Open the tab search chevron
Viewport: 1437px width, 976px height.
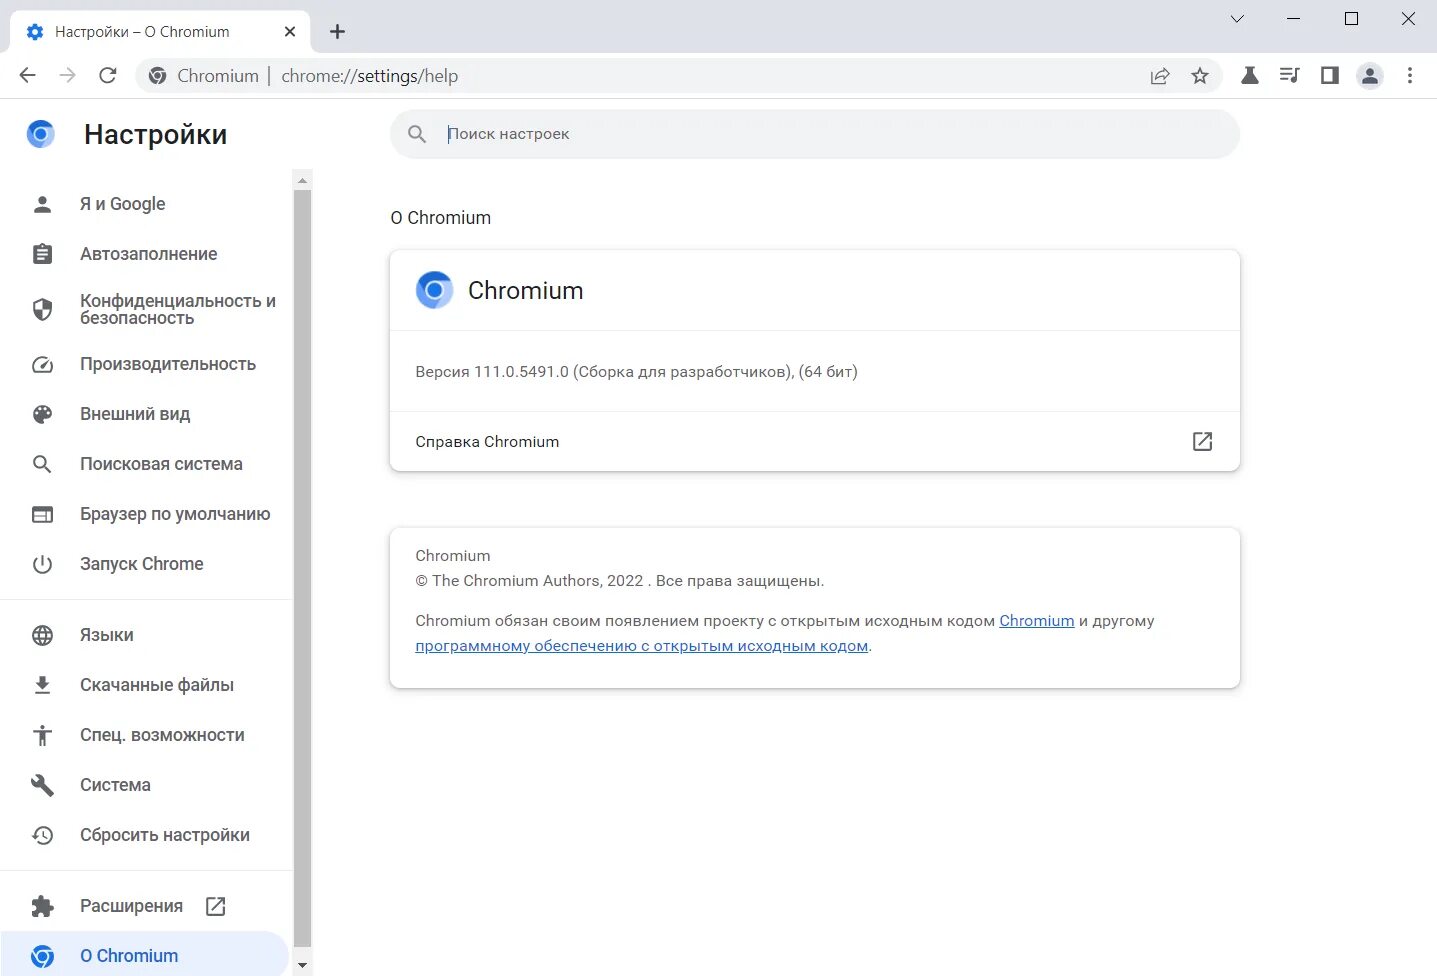1237,19
